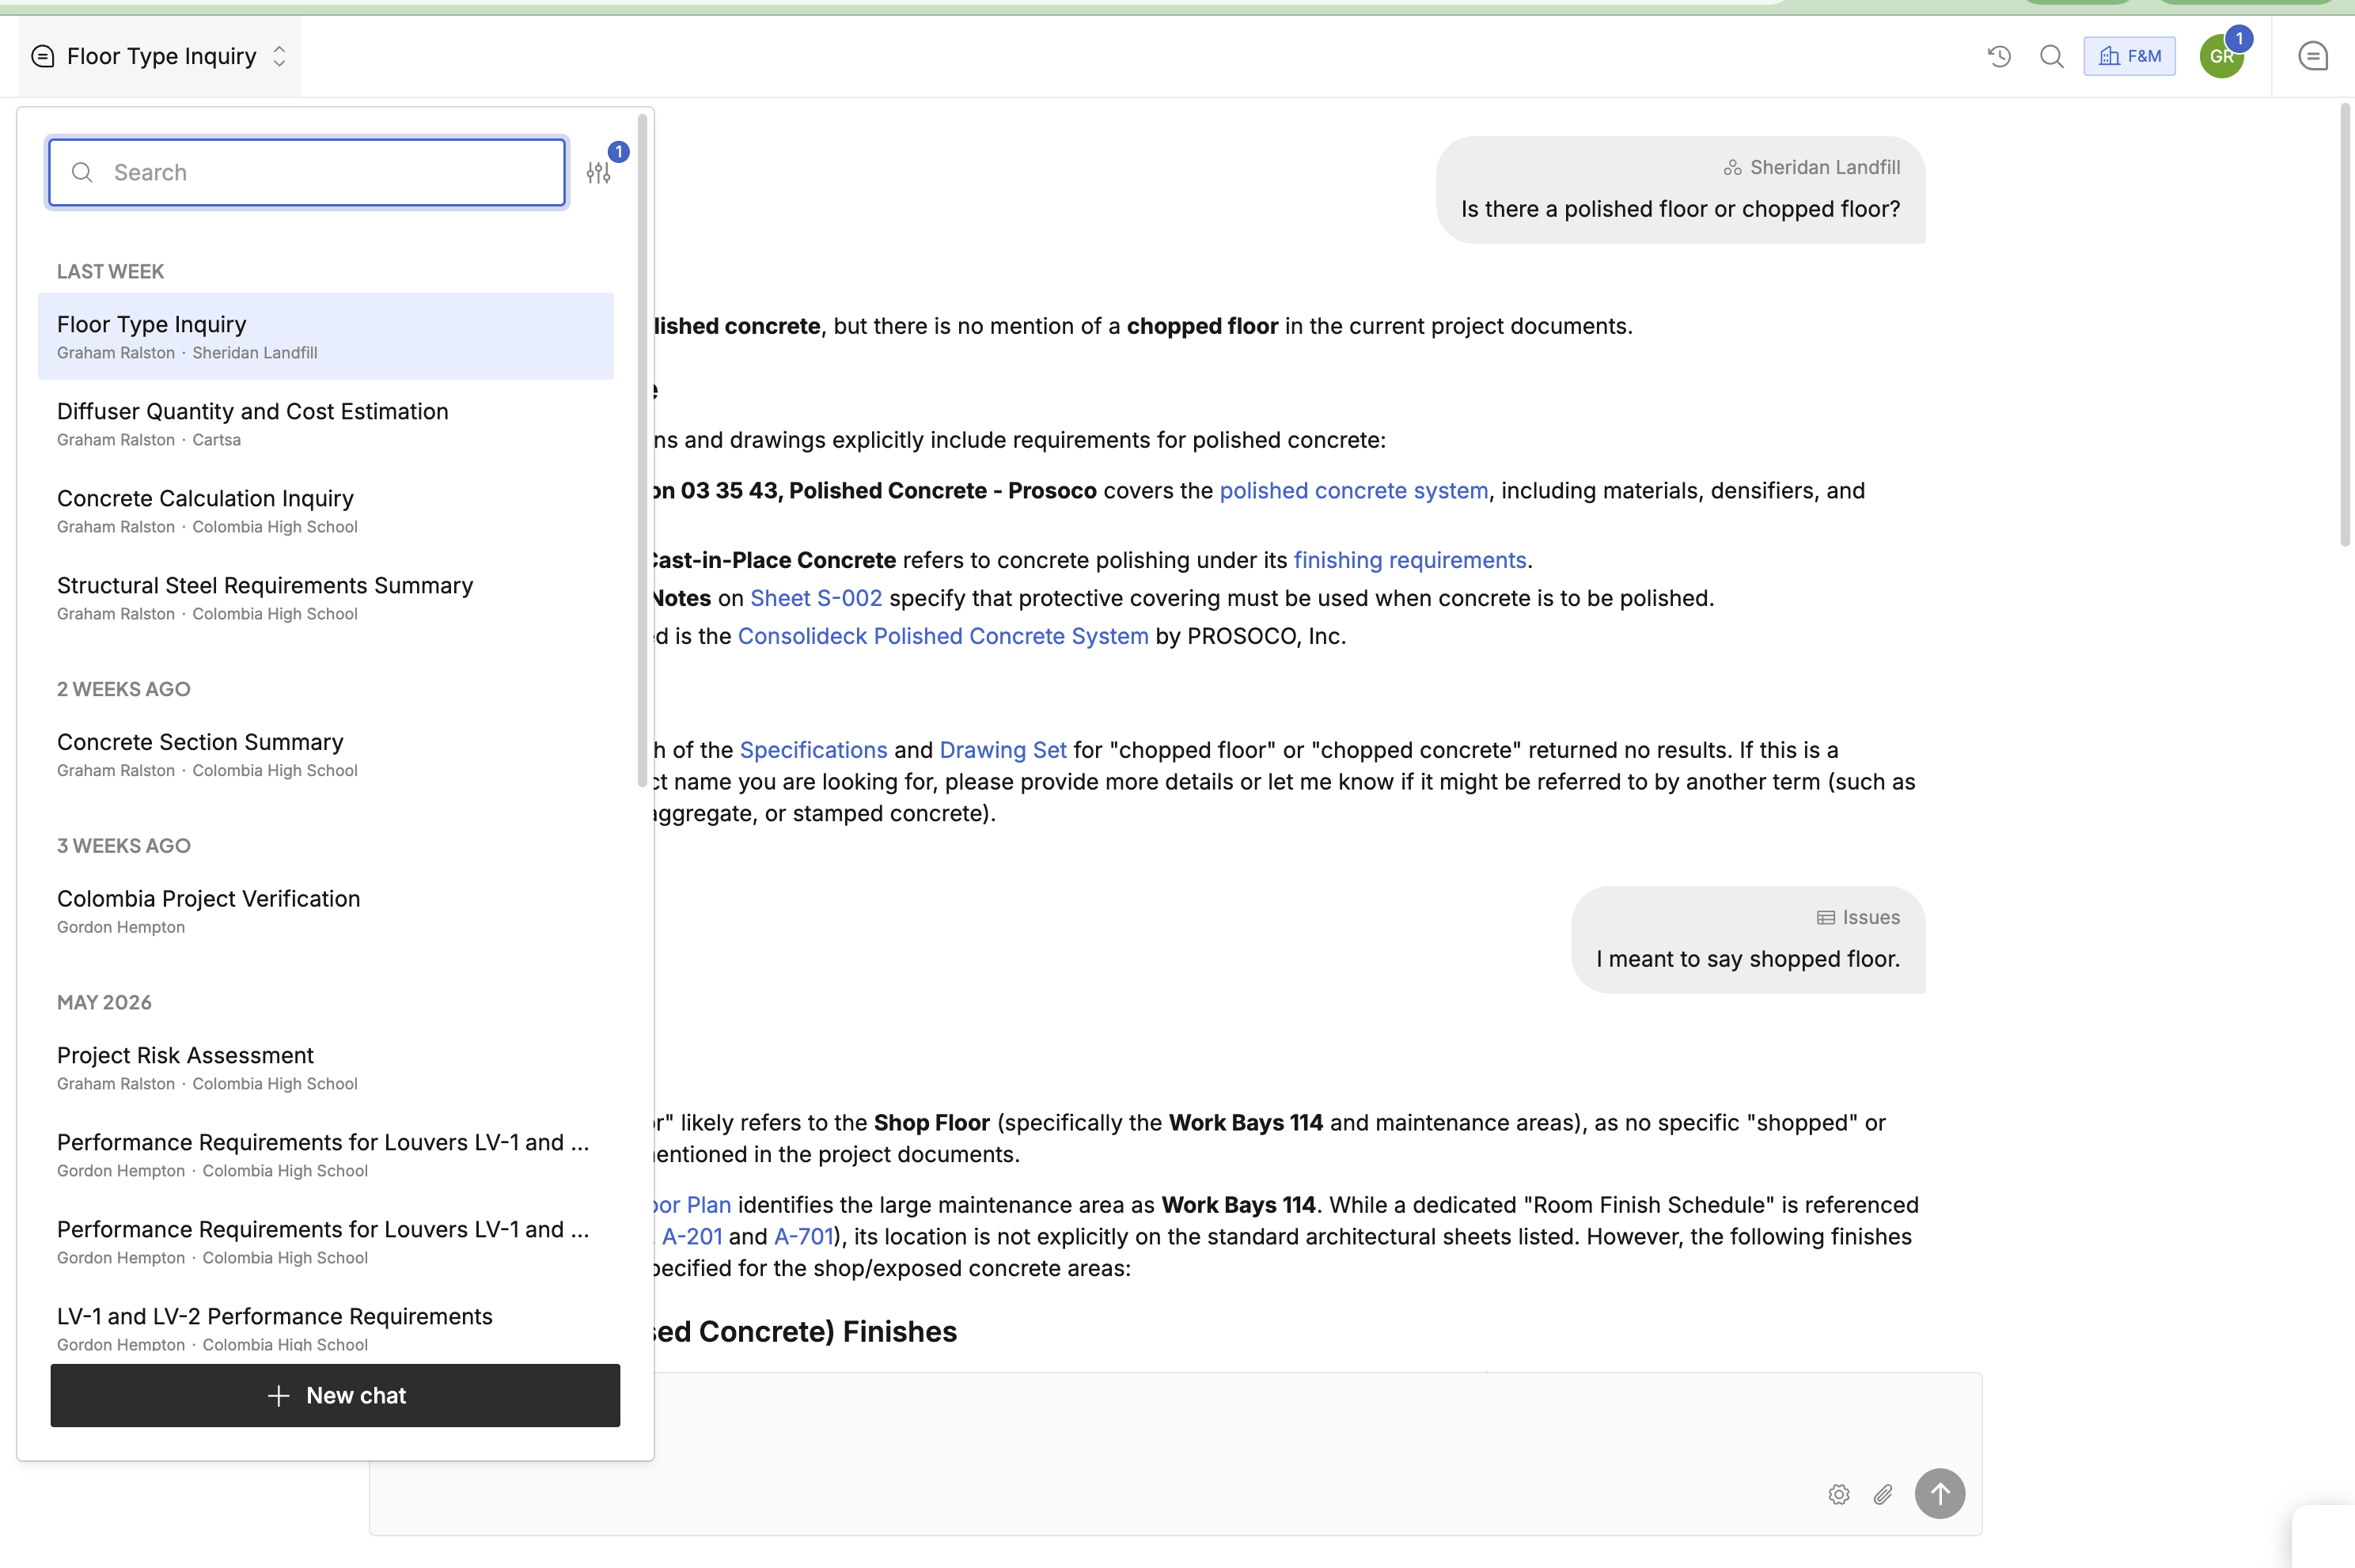
Task: Open the polished concrete system link
Action: pos(1353,490)
